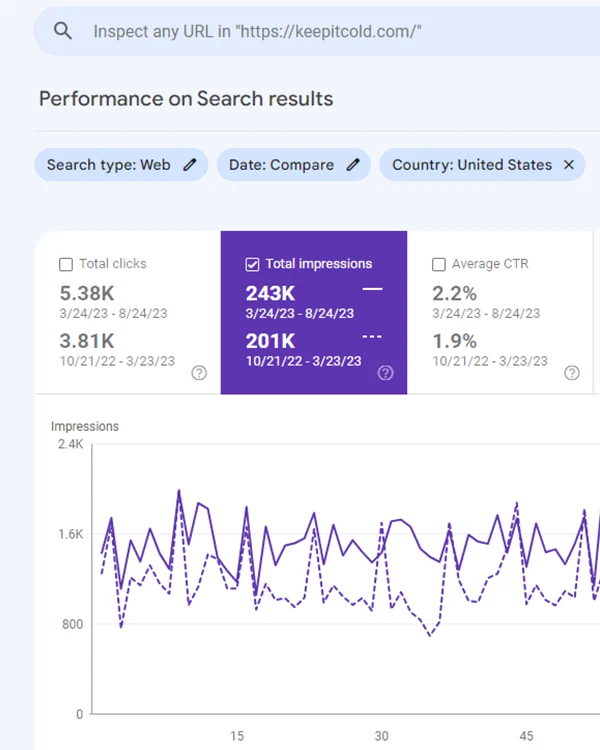
Task: Click the 15 x-axis label
Action: pyautogui.click(x=237, y=736)
